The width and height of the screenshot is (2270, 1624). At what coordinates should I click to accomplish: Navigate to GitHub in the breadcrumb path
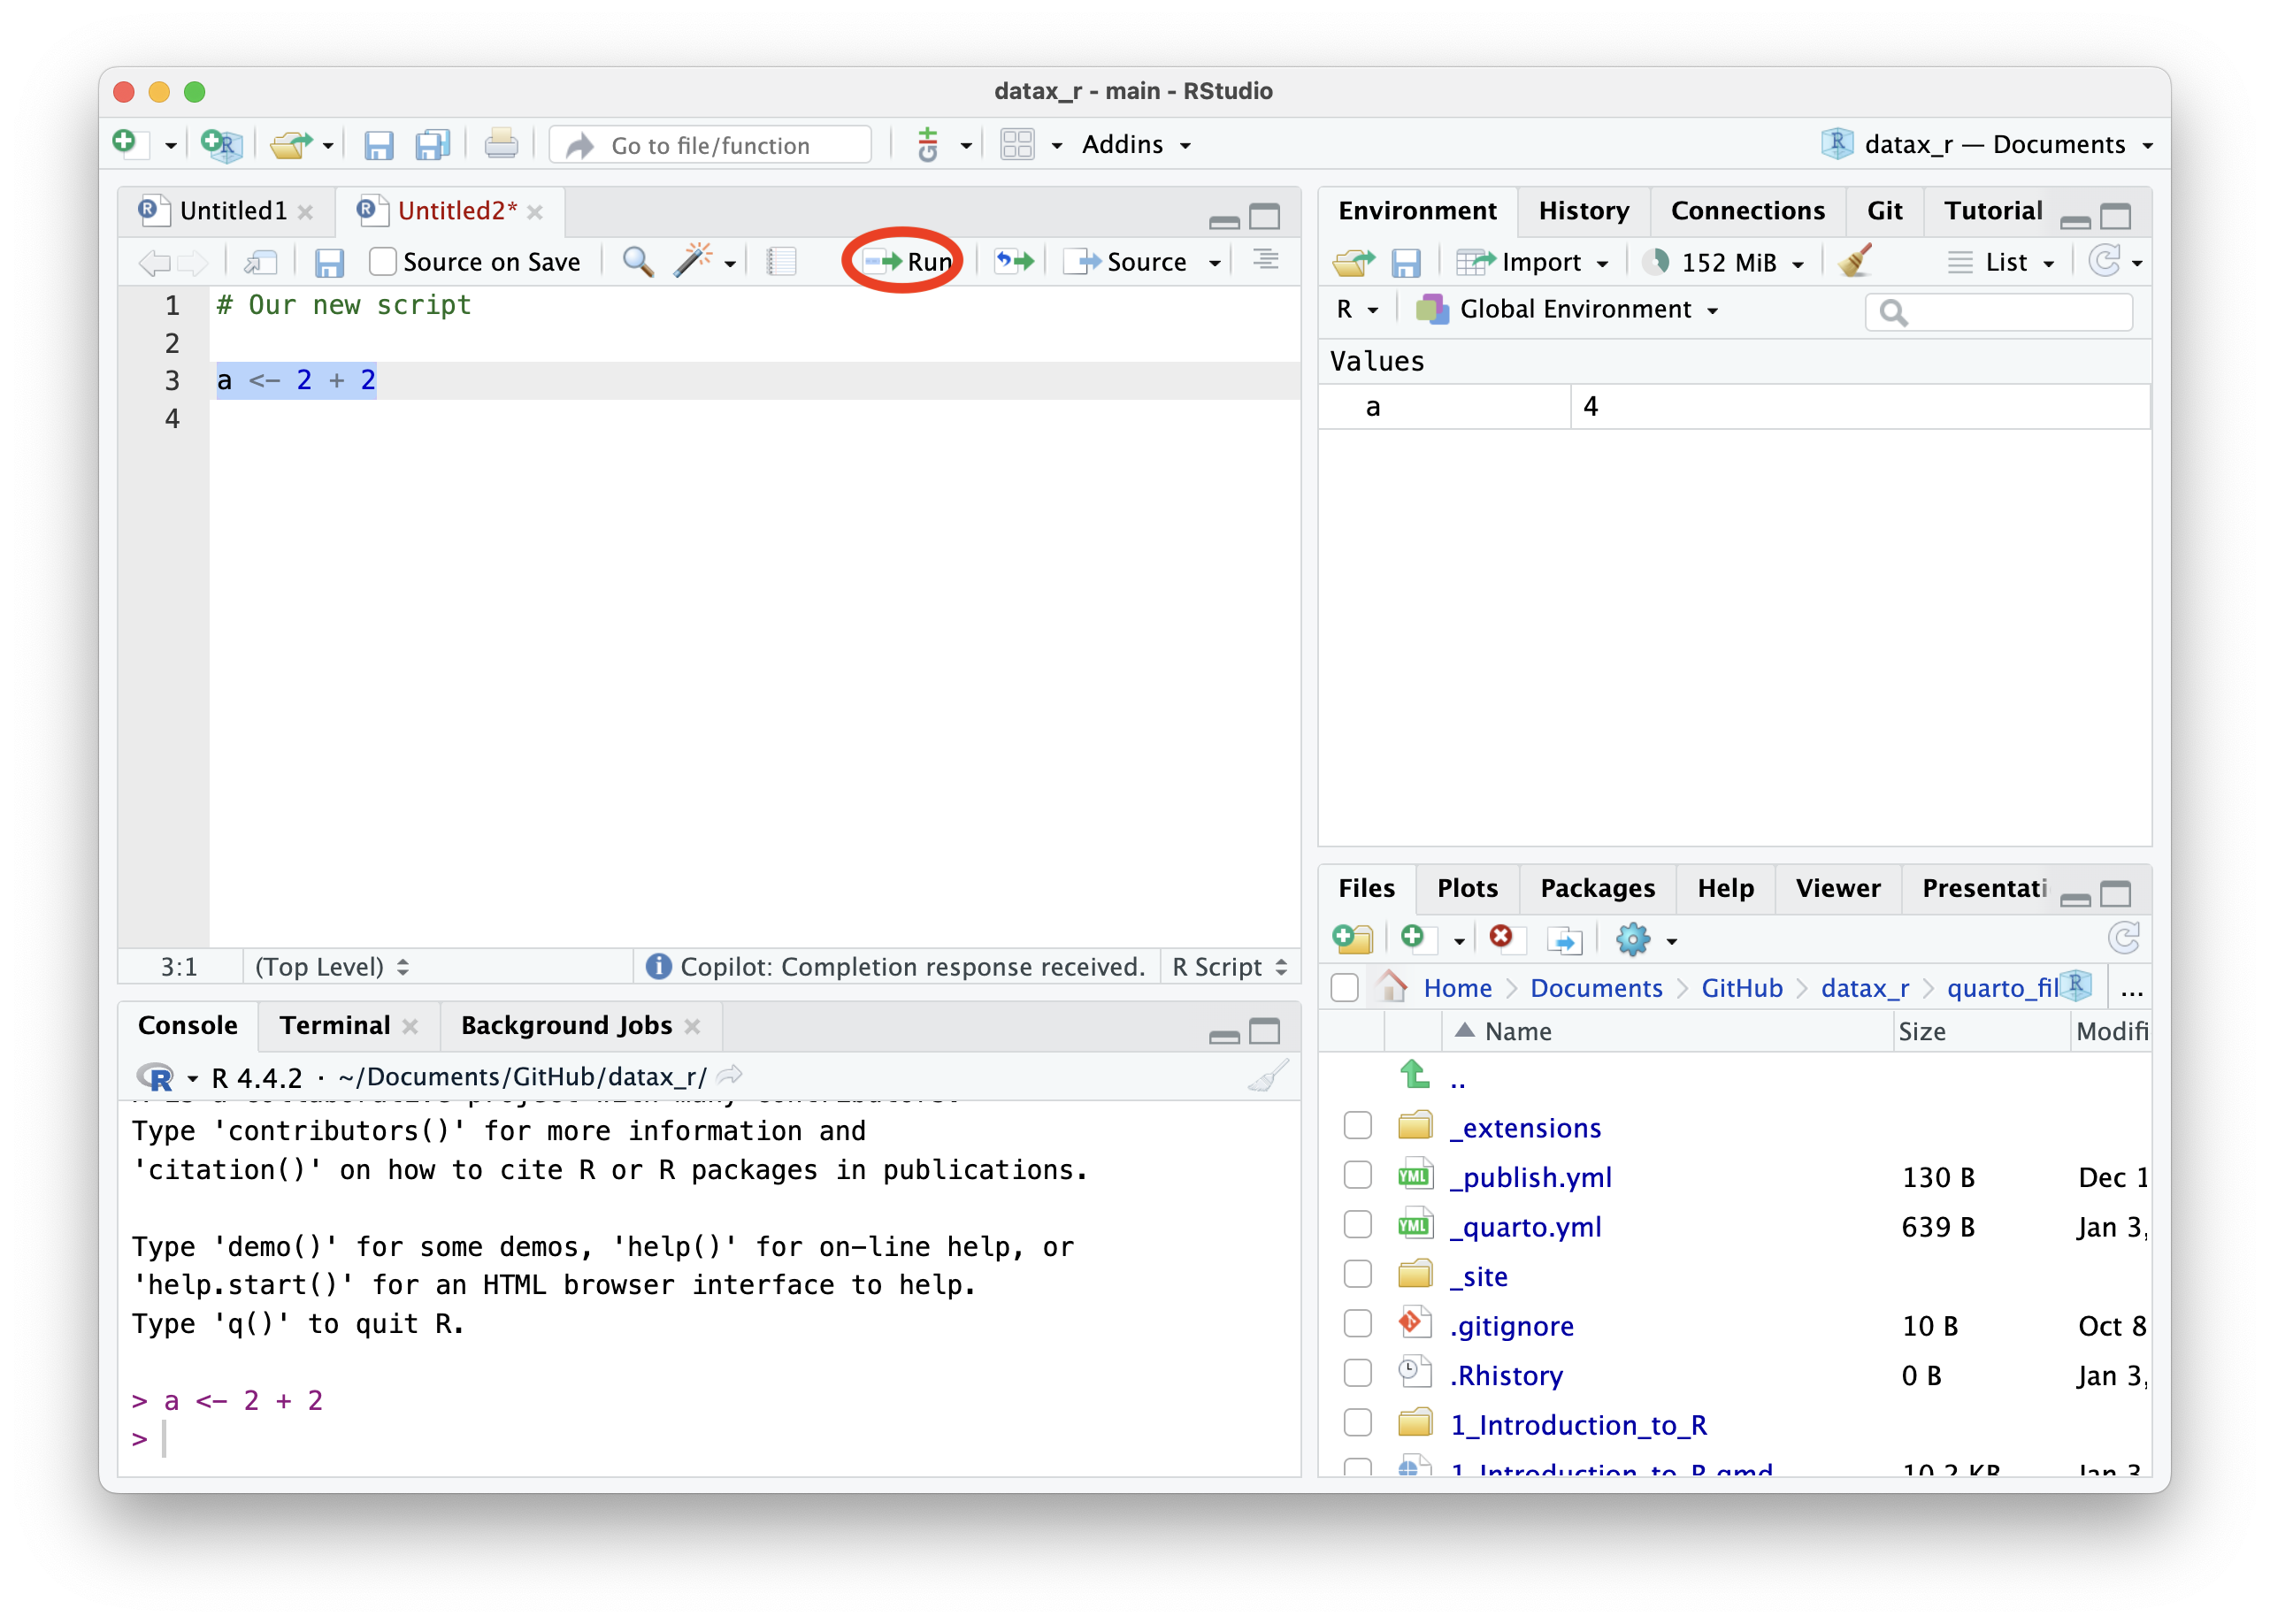pos(1741,988)
